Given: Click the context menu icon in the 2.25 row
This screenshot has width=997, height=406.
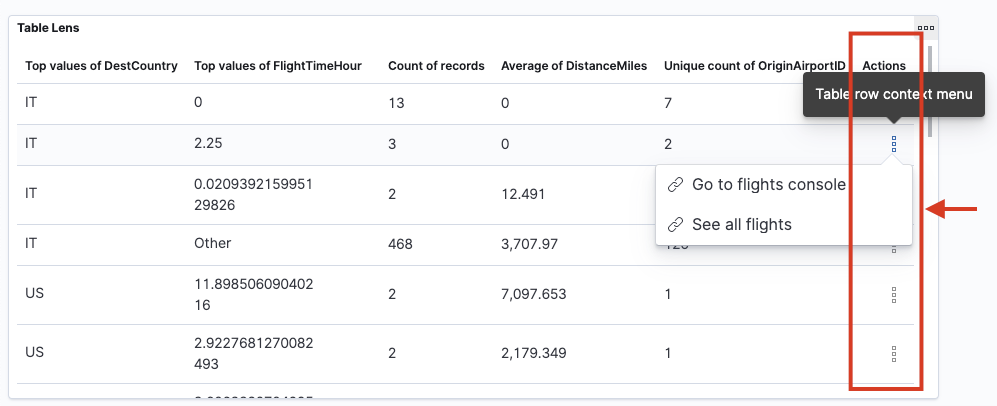Looking at the screenshot, I should pyautogui.click(x=893, y=145).
